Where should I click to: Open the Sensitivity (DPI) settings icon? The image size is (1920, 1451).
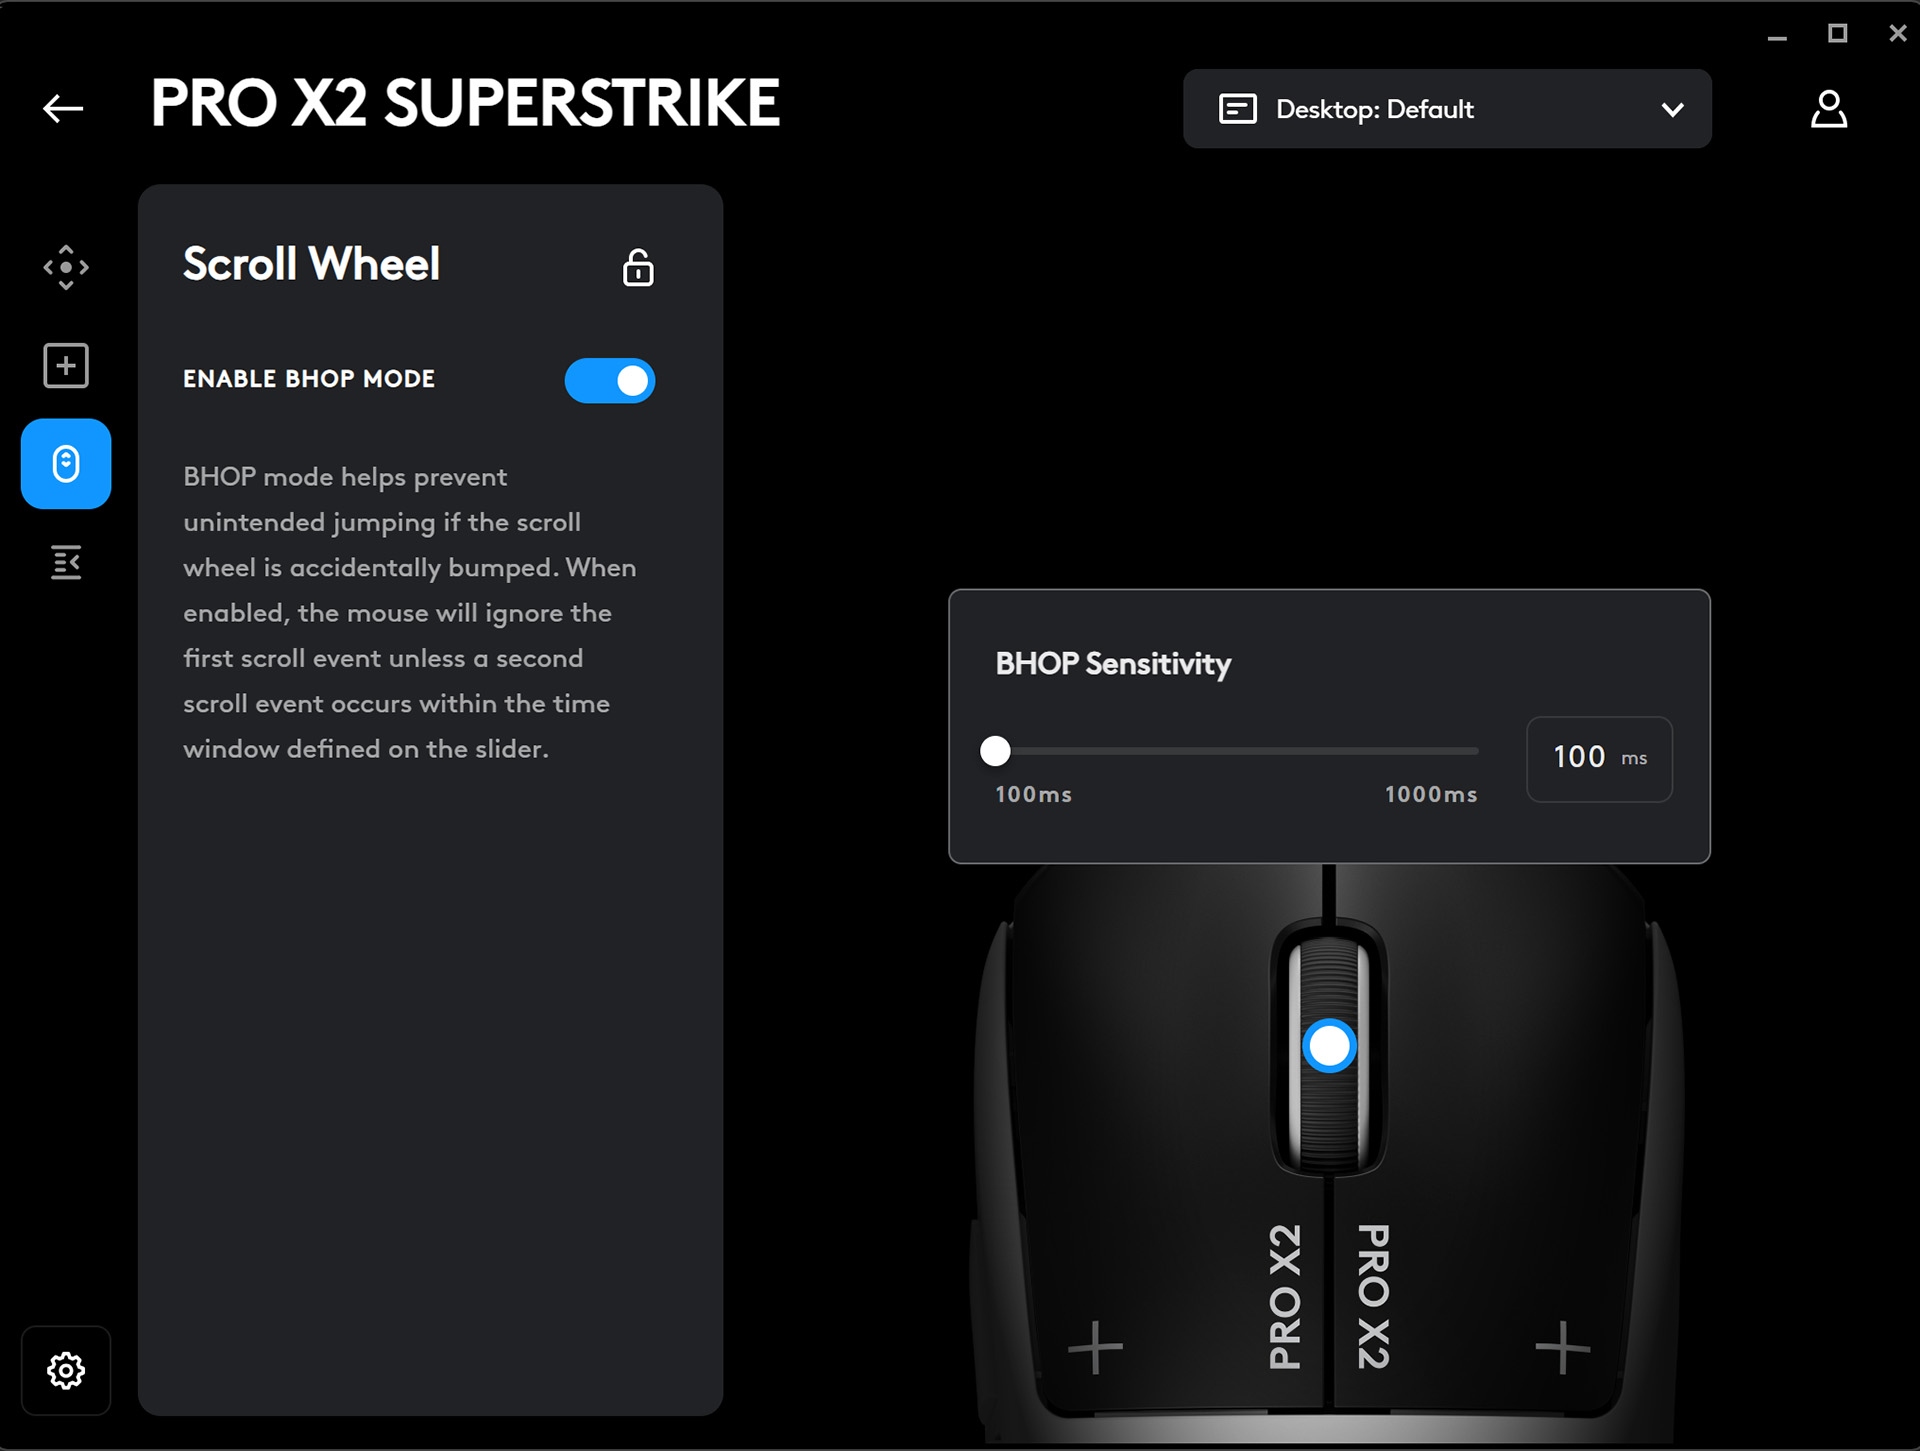point(65,266)
